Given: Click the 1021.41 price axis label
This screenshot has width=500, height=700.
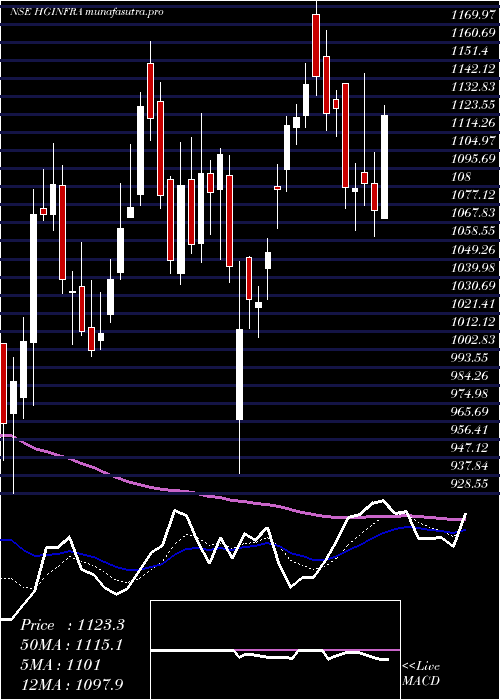Looking at the screenshot, I should click(472, 304).
